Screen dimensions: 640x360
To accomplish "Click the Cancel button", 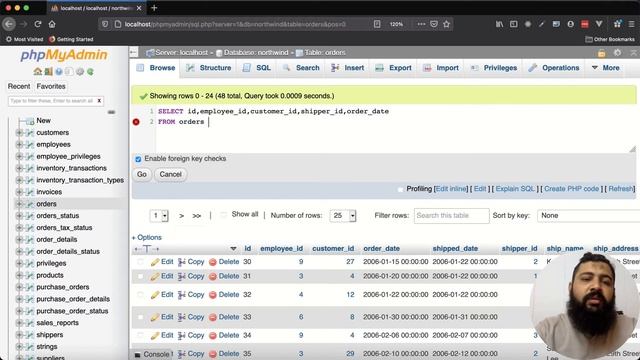I will (171, 174).
